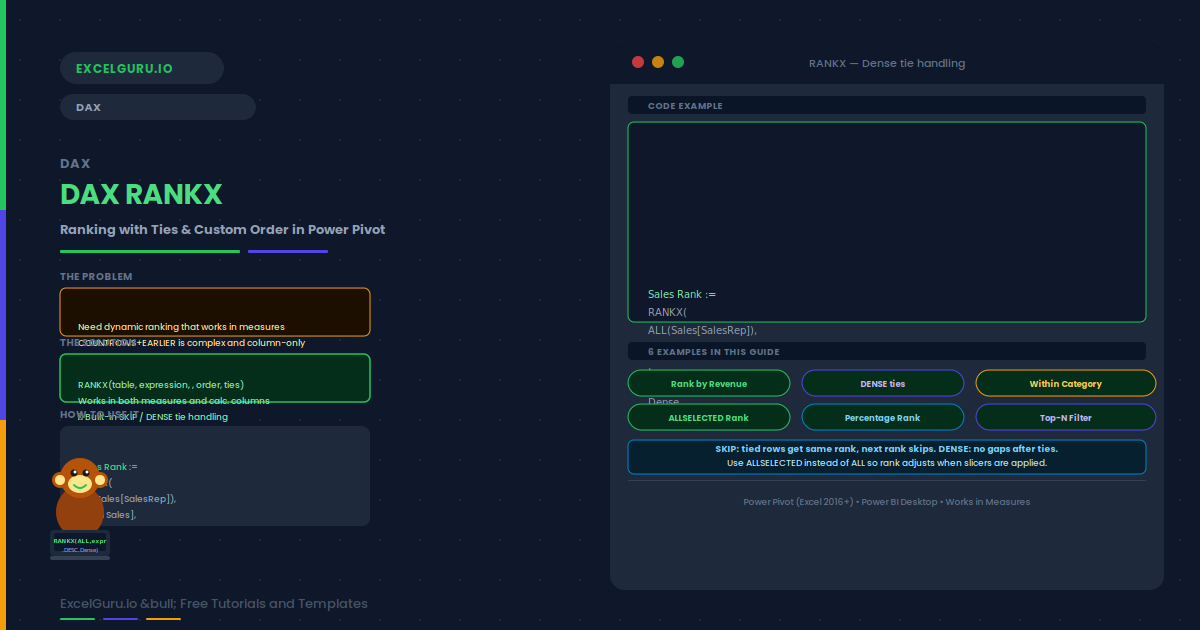Click the mascot's RANKX(ALL,expr laptop label

click(80, 541)
